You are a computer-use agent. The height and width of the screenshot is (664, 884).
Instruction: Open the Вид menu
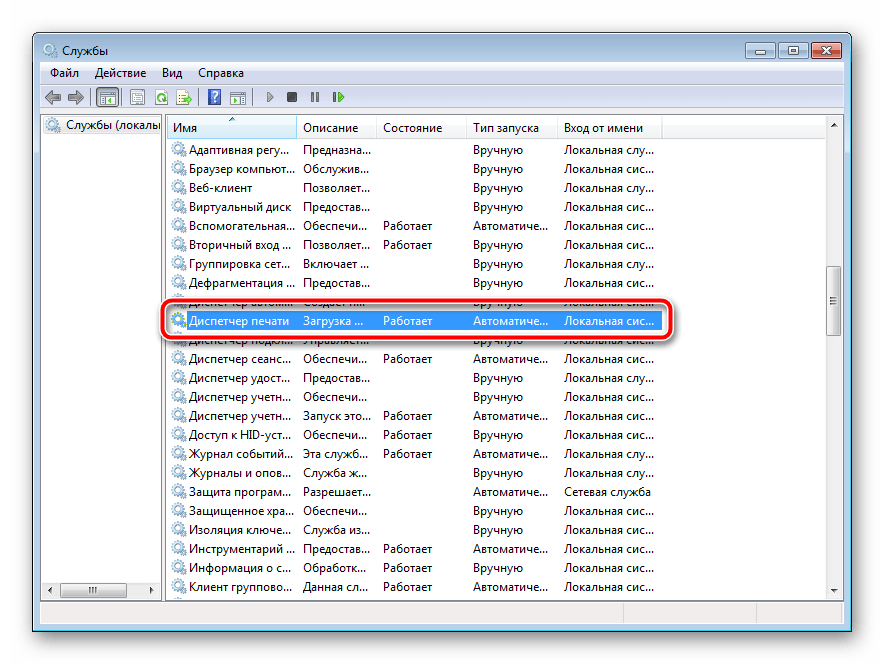pos(171,72)
